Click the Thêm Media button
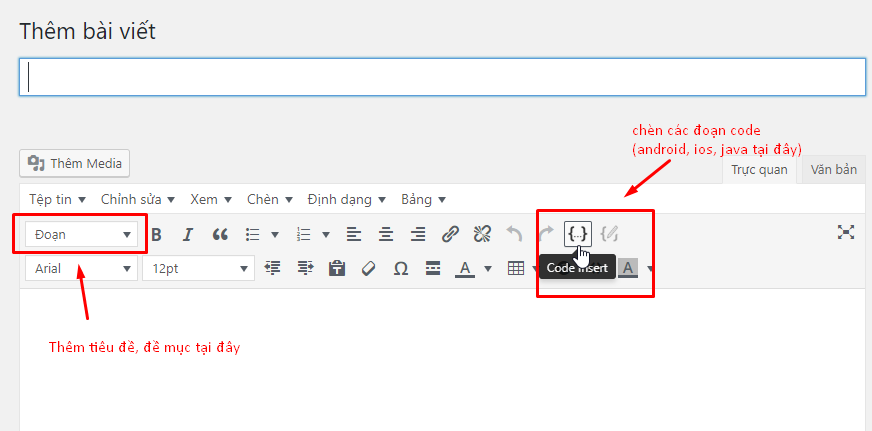This screenshot has height=431, width=872. [75, 163]
